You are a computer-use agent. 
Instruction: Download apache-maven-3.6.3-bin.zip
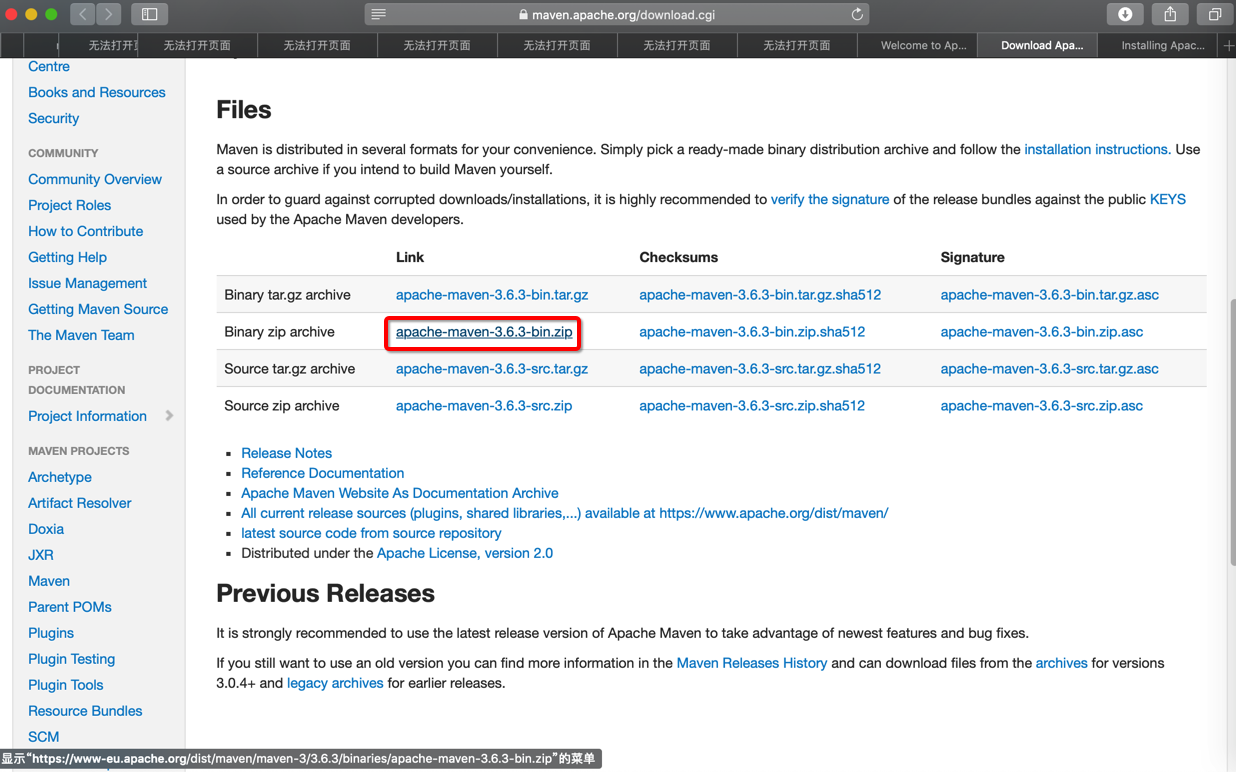coord(484,332)
